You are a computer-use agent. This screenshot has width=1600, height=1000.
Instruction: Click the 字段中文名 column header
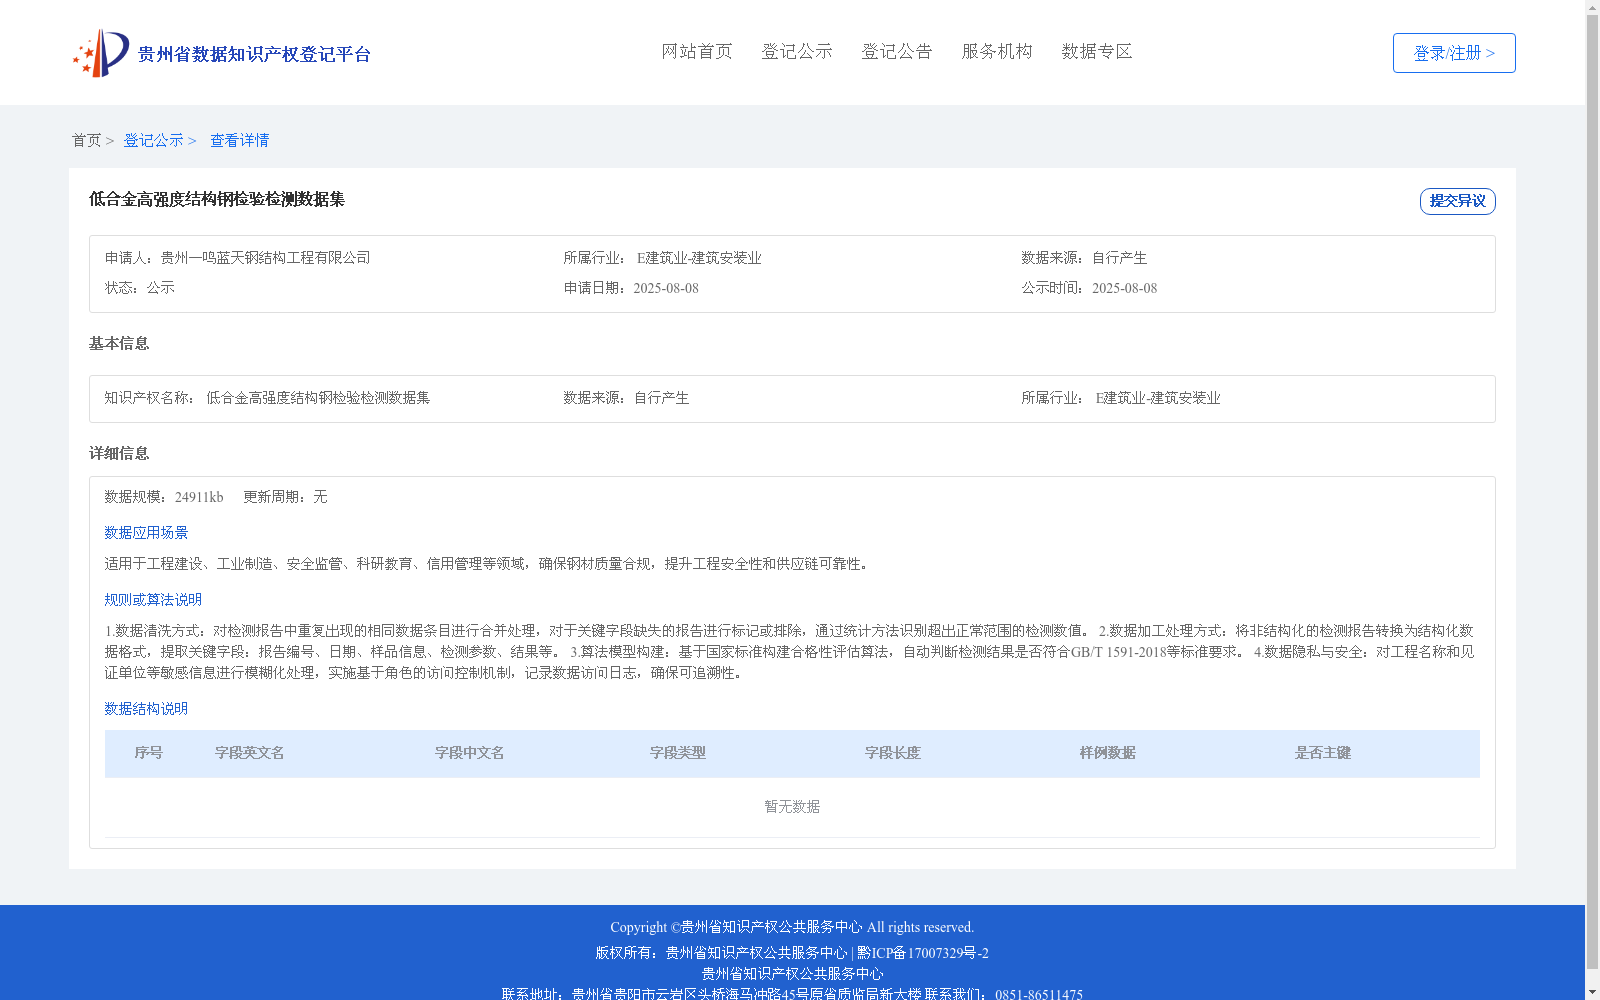pyautogui.click(x=470, y=753)
